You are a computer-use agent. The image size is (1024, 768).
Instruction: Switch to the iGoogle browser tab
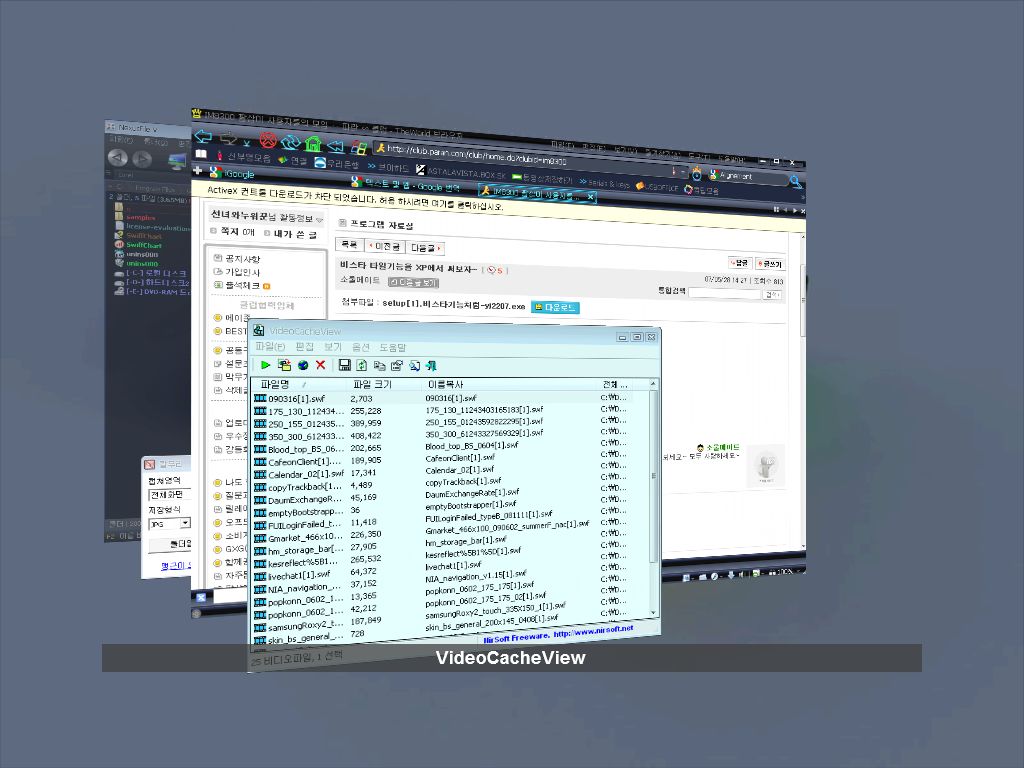232,174
